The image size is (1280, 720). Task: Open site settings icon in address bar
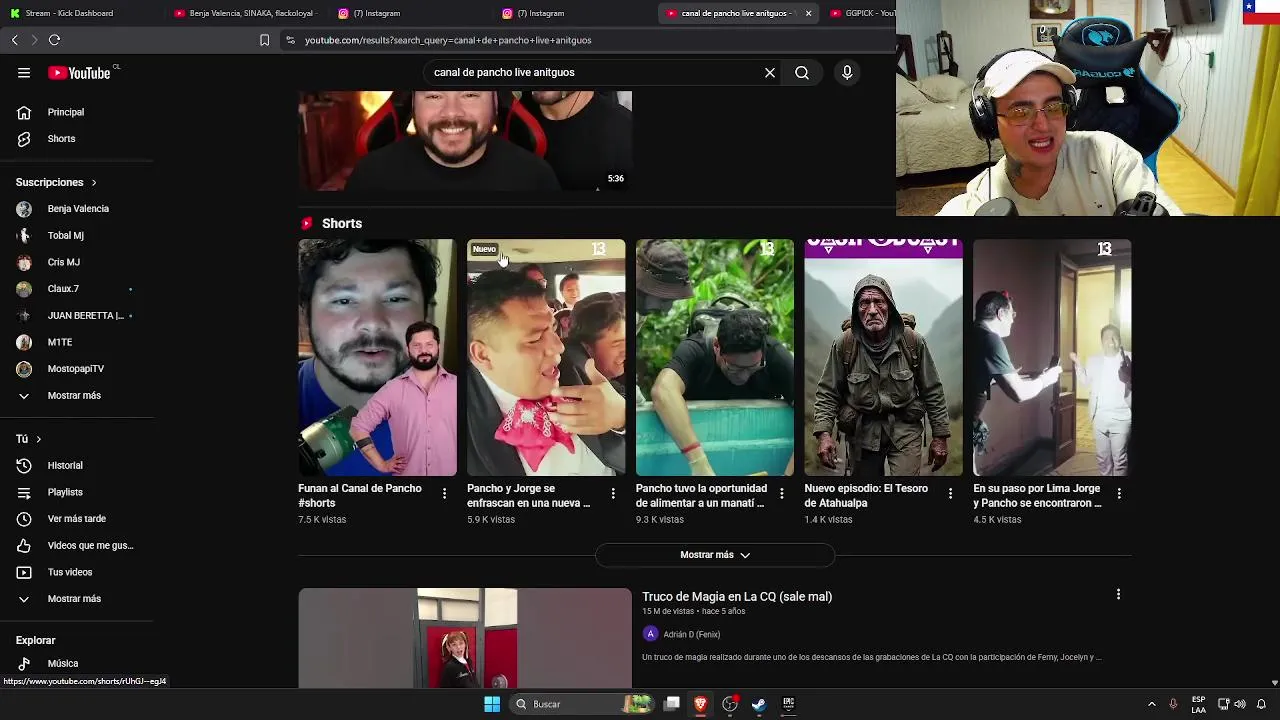pos(290,40)
